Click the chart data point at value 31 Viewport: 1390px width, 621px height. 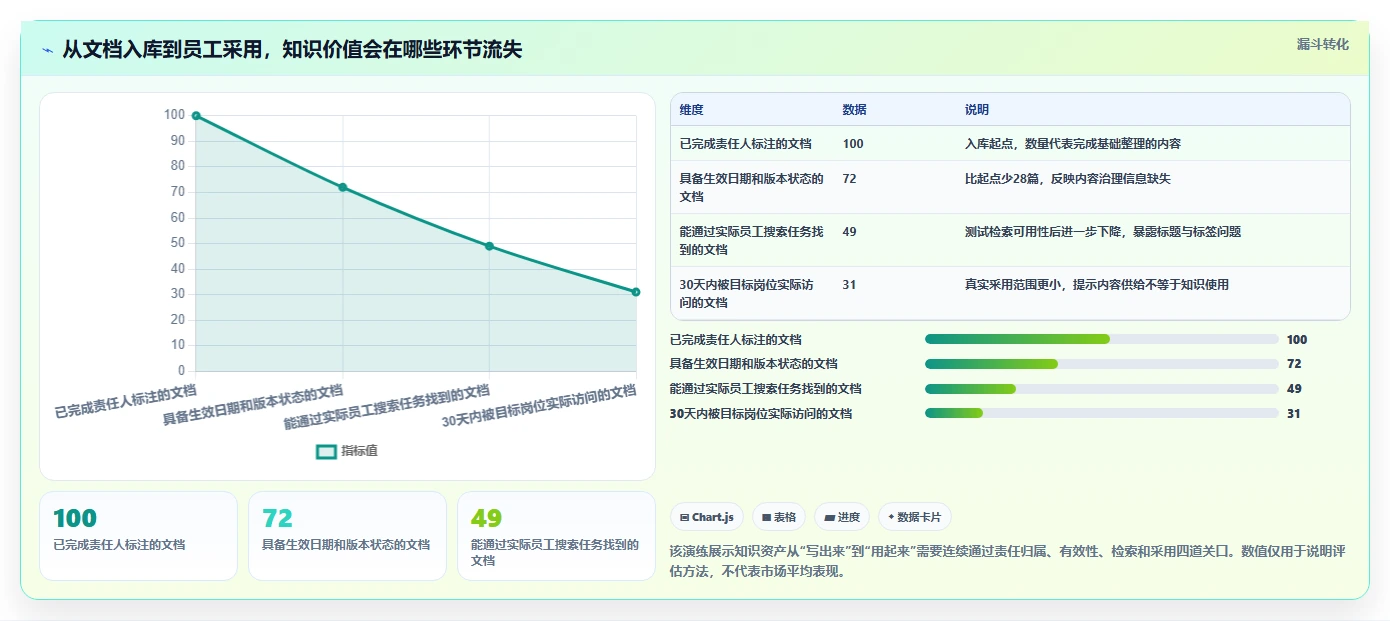click(x=636, y=292)
